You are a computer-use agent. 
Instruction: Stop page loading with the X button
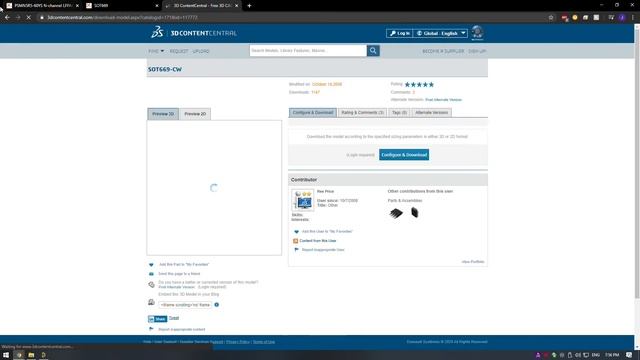tap(29, 18)
